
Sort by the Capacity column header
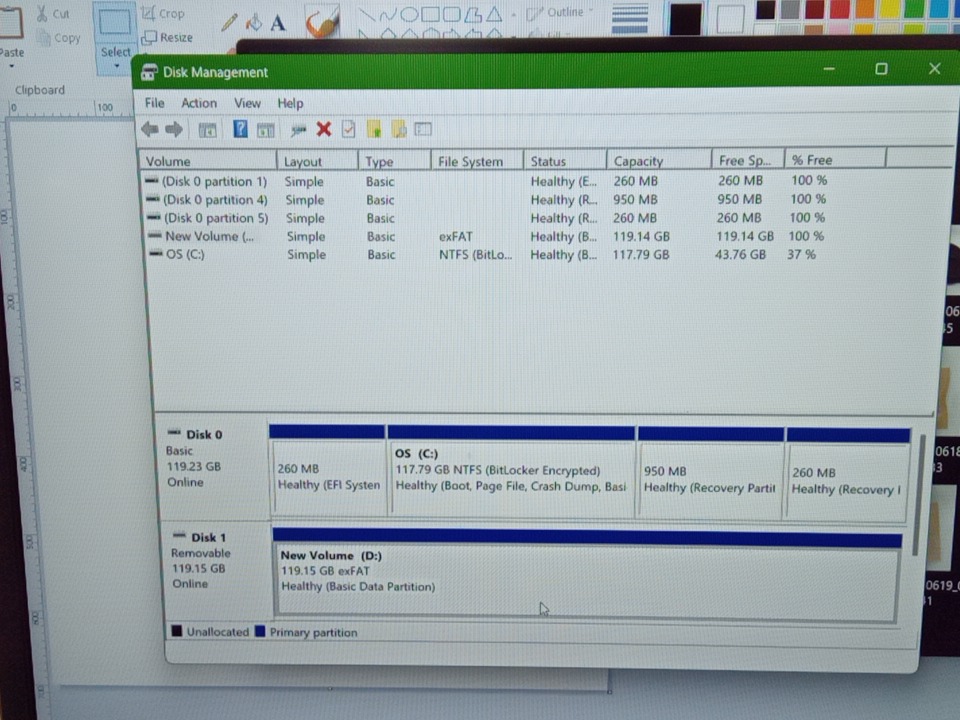(659, 161)
